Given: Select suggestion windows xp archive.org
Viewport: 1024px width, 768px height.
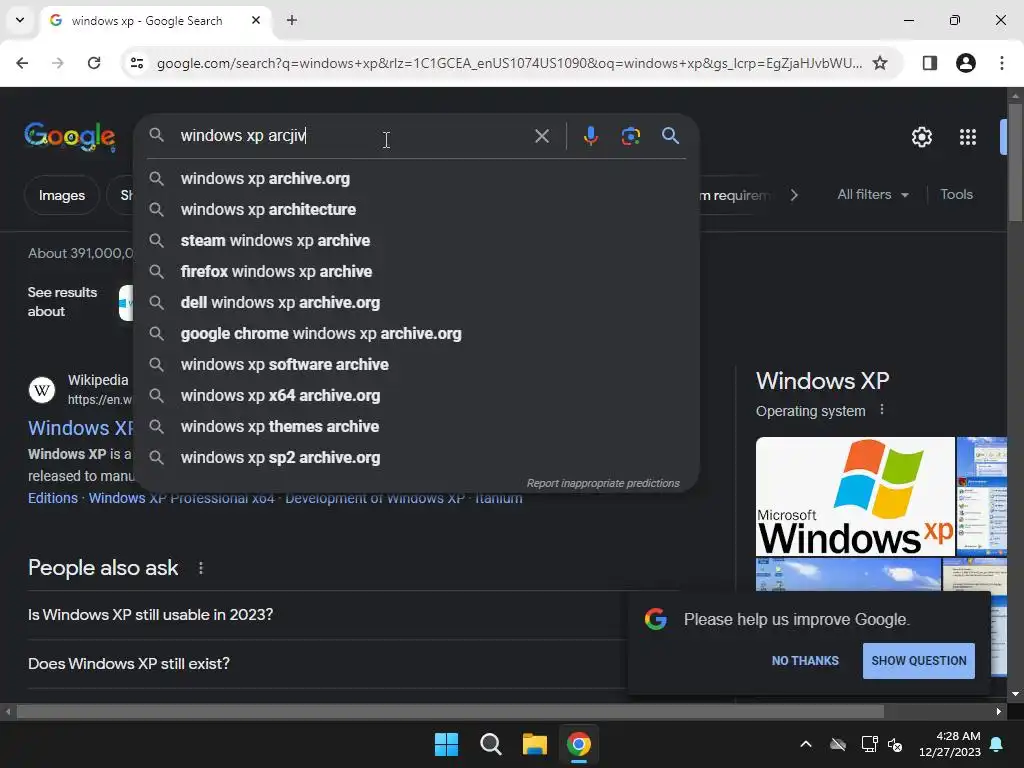Looking at the screenshot, I should [x=417, y=178].
